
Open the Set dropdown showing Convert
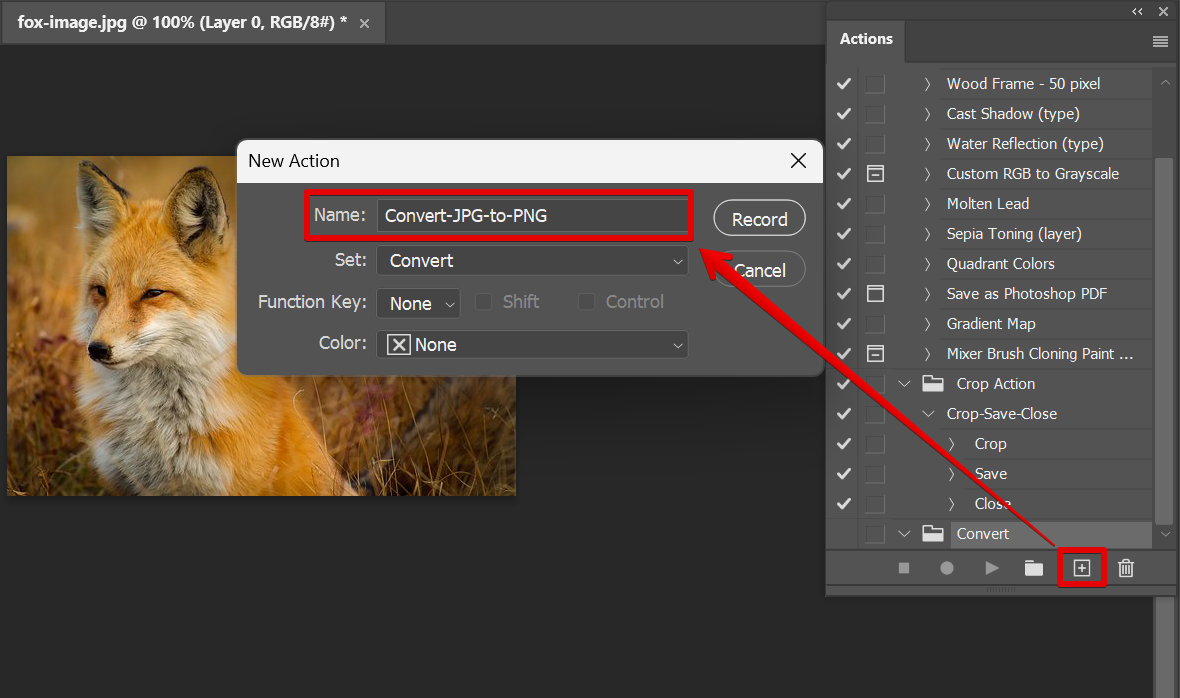pyautogui.click(x=532, y=261)
